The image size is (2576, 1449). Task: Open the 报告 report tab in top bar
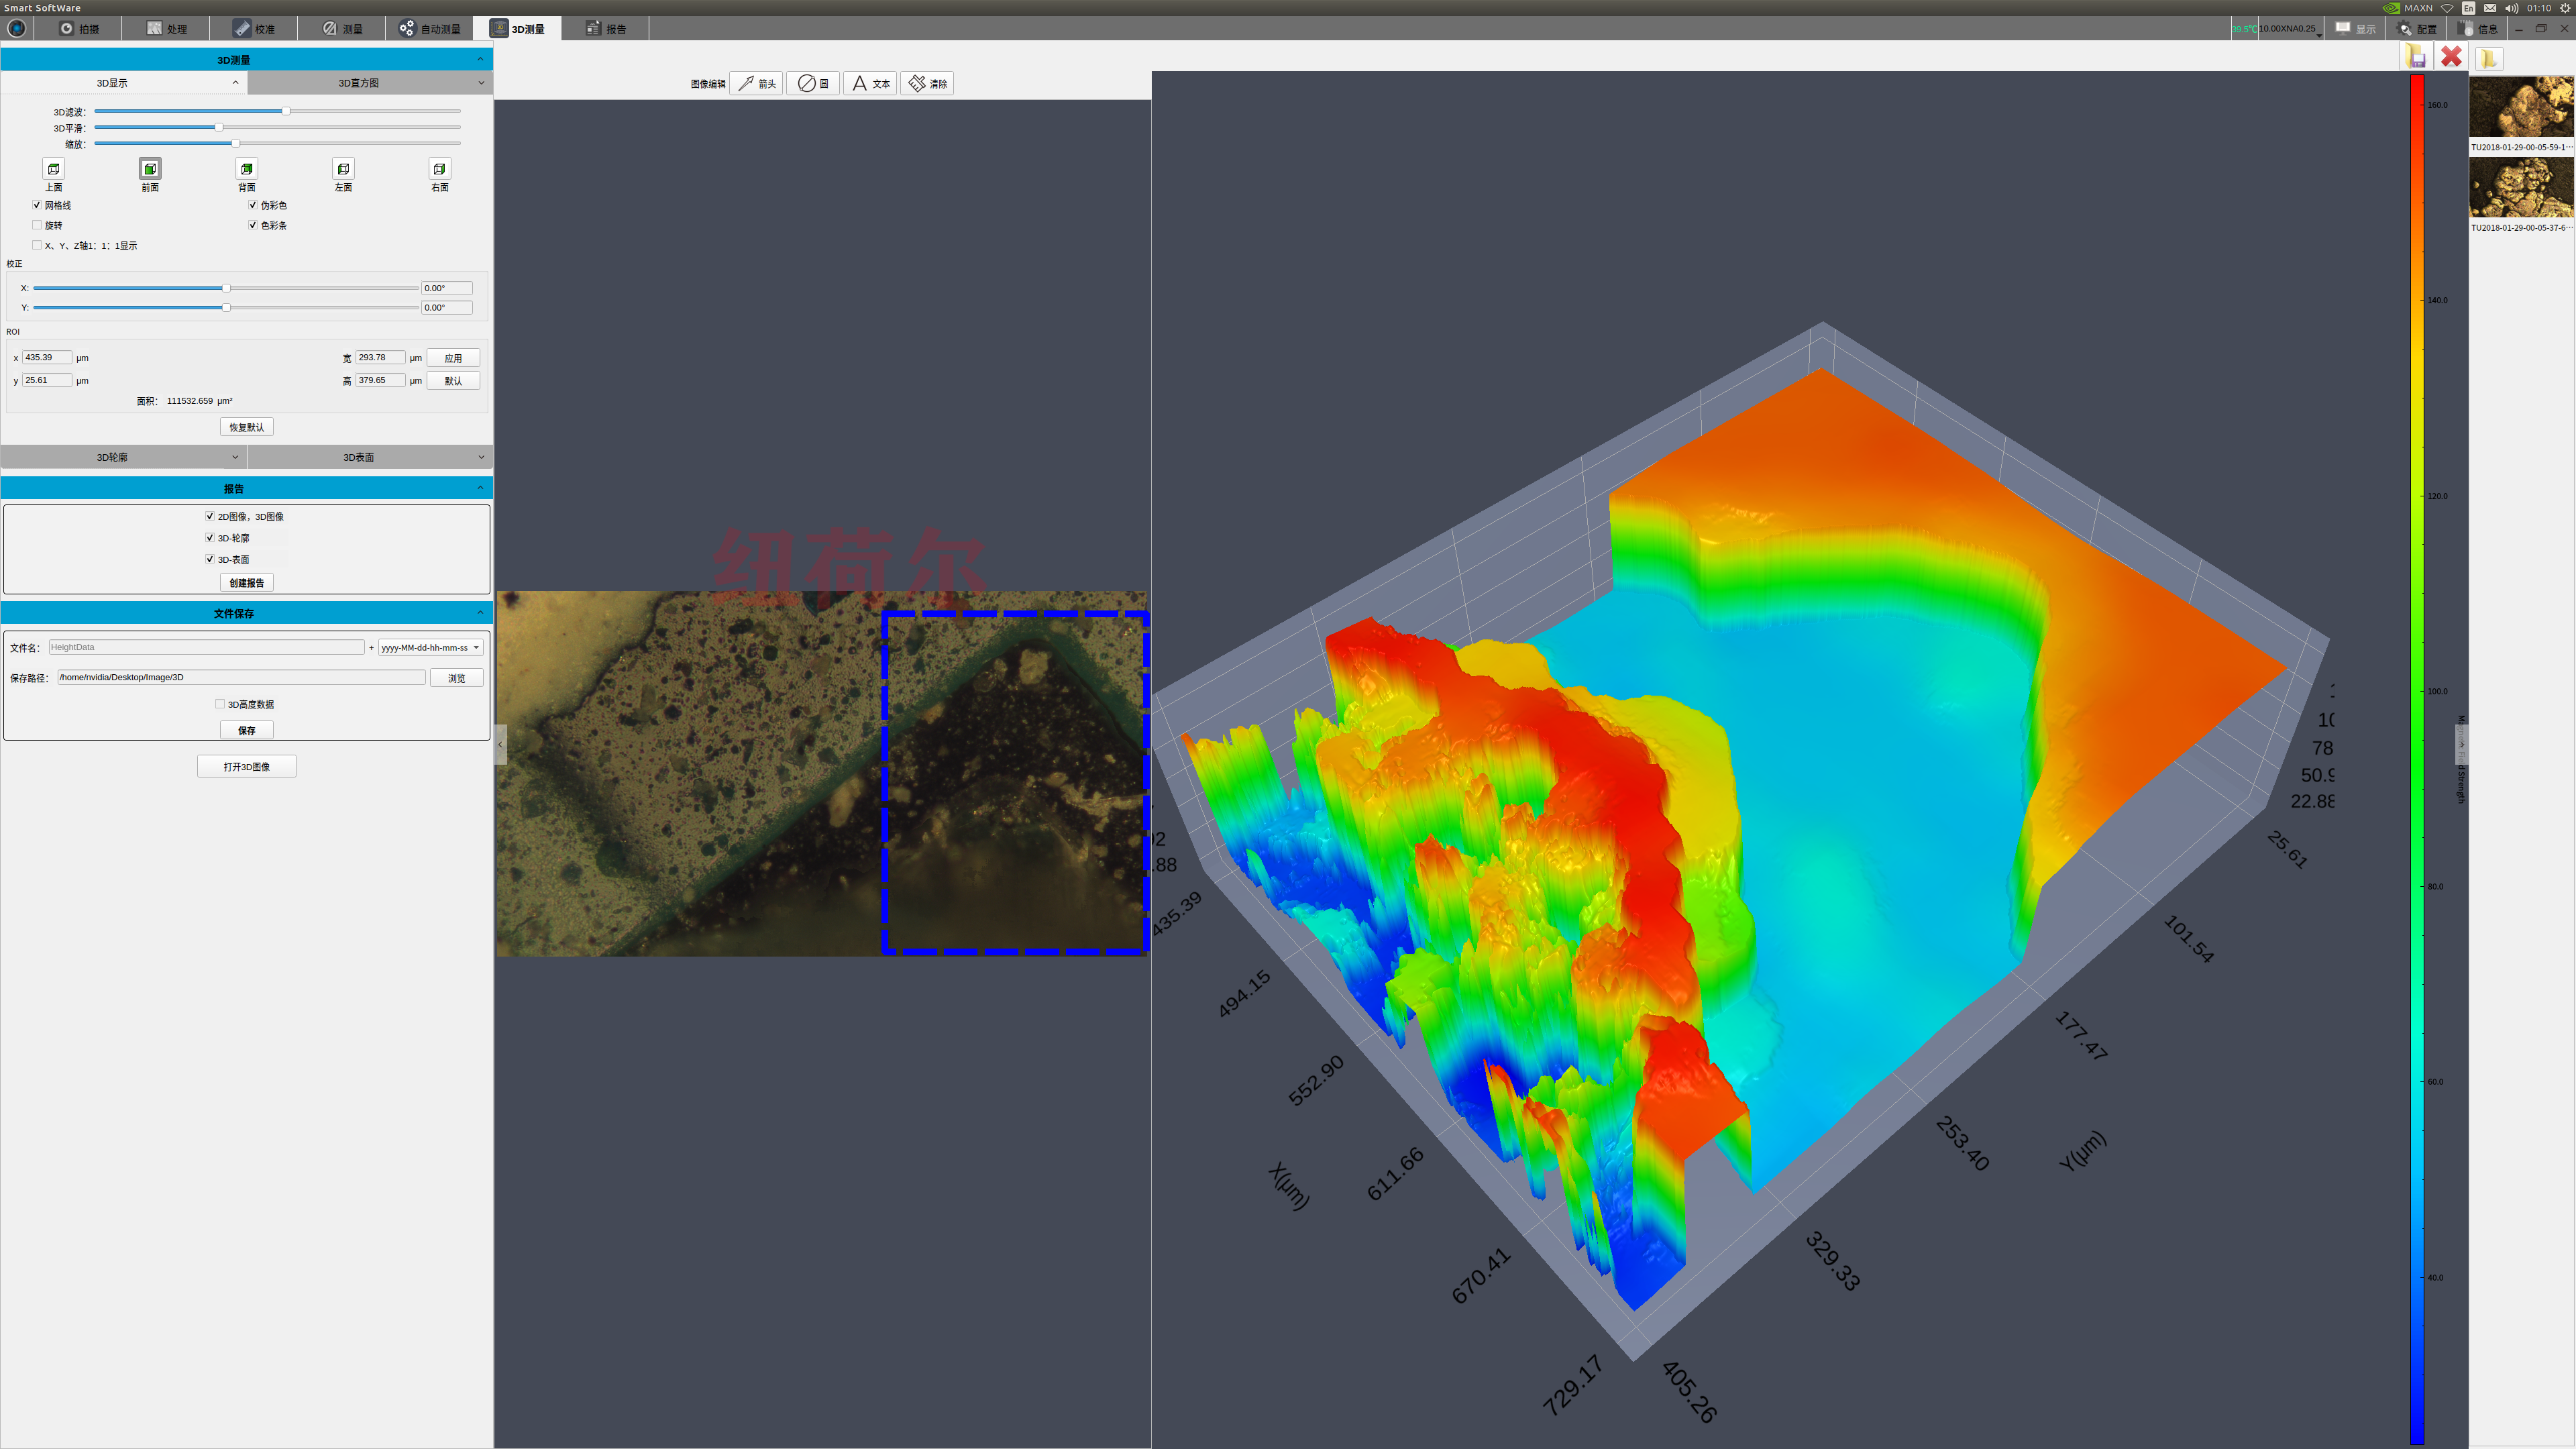click(606, 29)
